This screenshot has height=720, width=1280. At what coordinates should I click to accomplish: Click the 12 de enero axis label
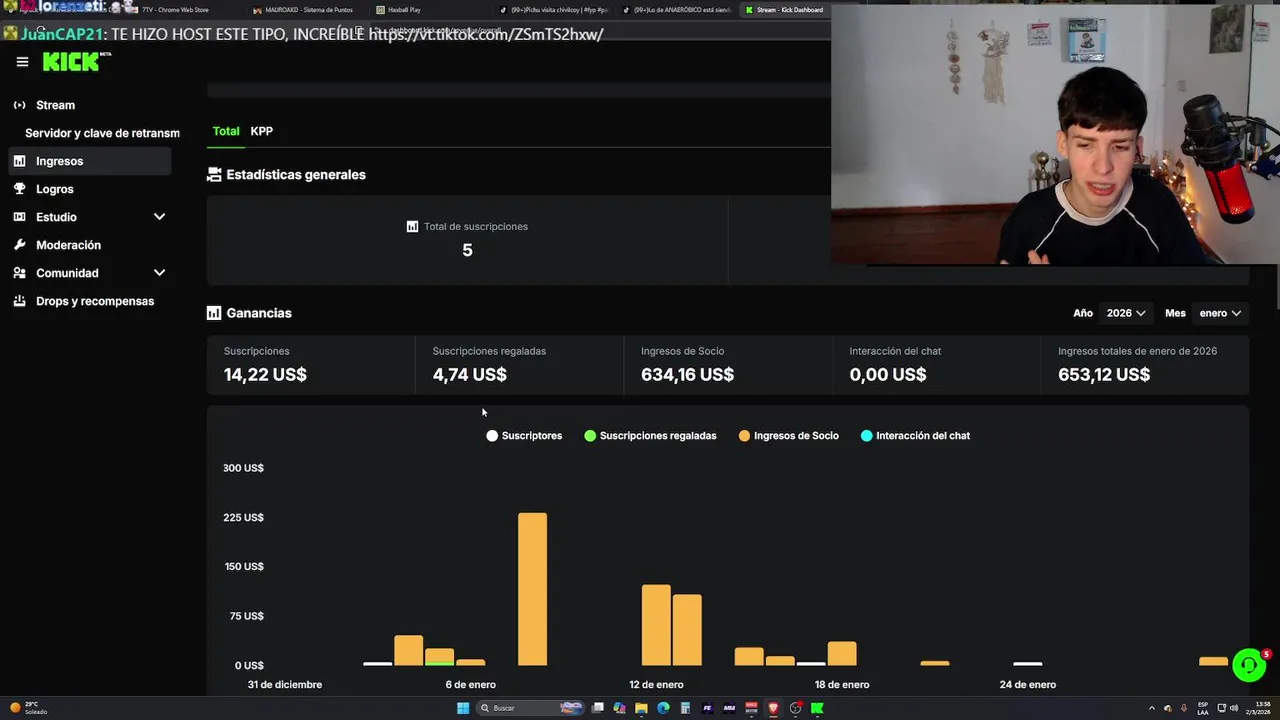click(656, 685)
